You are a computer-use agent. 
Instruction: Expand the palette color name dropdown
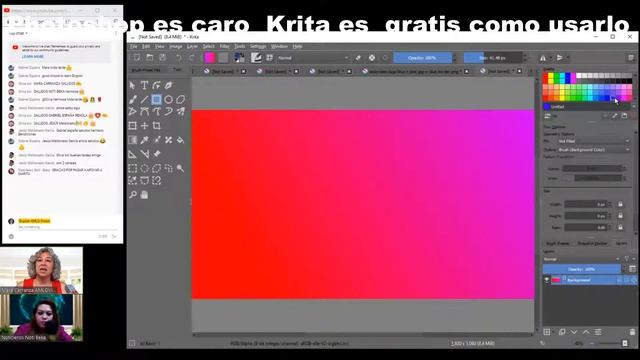(x=588, y=107)
